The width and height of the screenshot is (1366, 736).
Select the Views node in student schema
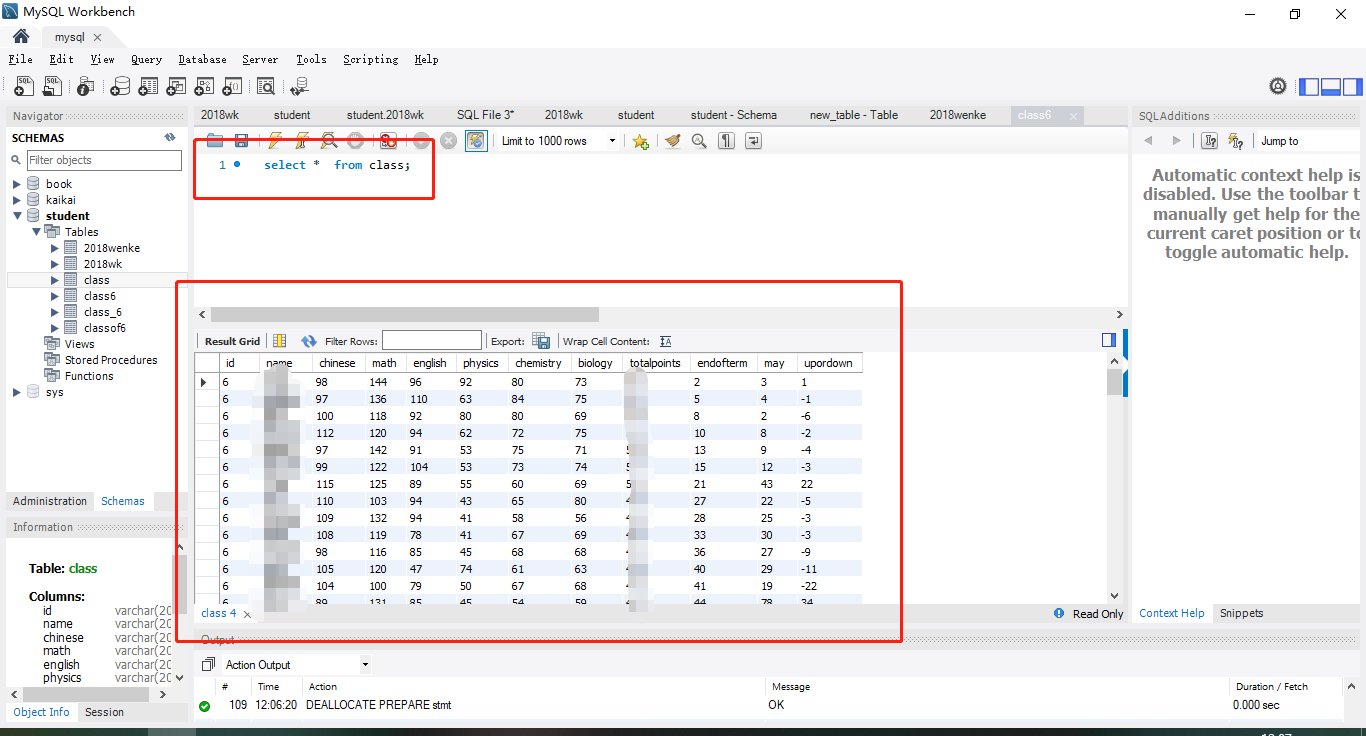[79, 344]
